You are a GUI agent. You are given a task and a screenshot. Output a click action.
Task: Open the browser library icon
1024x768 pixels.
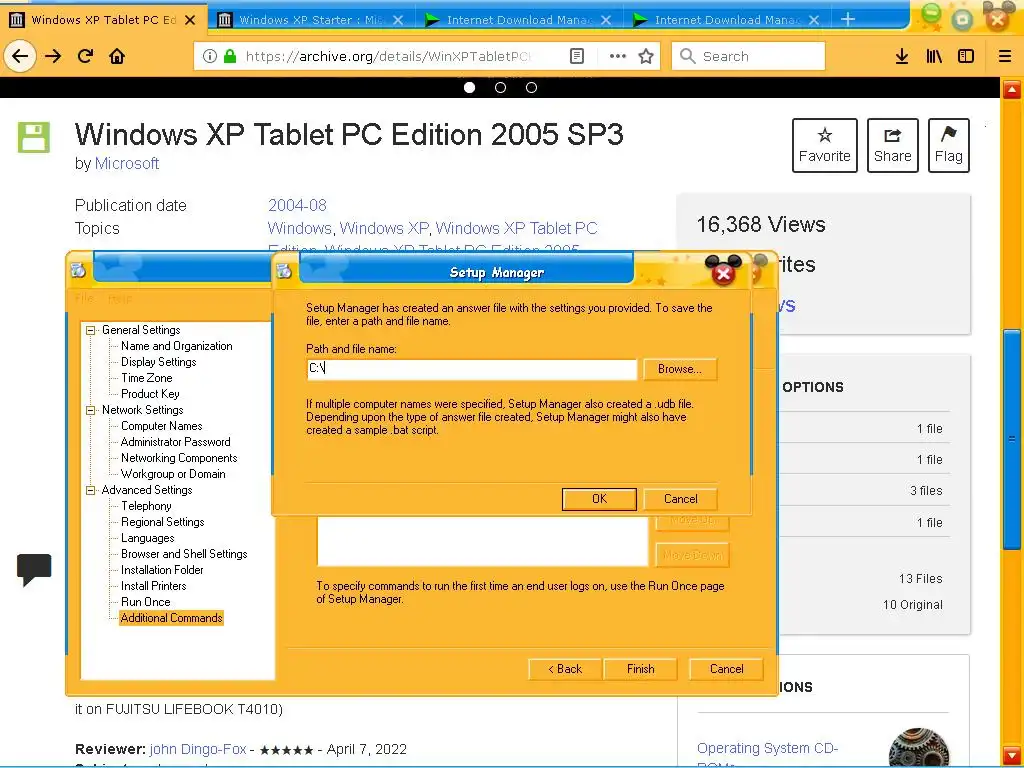tap(934, 56)
